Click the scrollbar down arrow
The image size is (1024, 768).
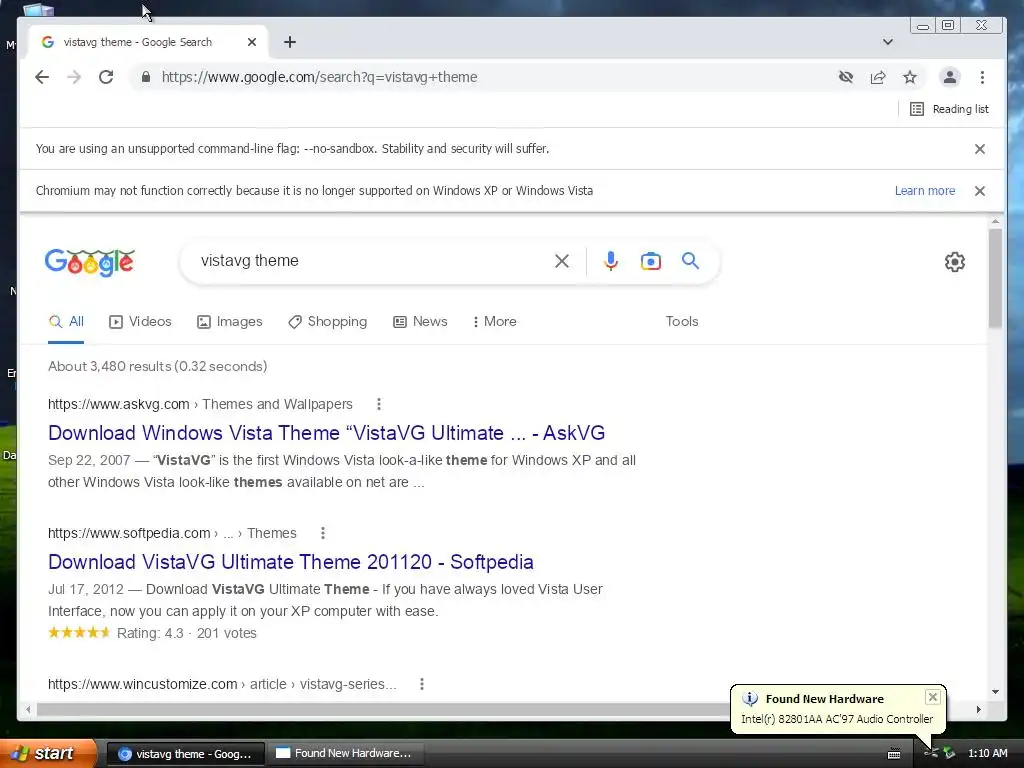[995, 692]
